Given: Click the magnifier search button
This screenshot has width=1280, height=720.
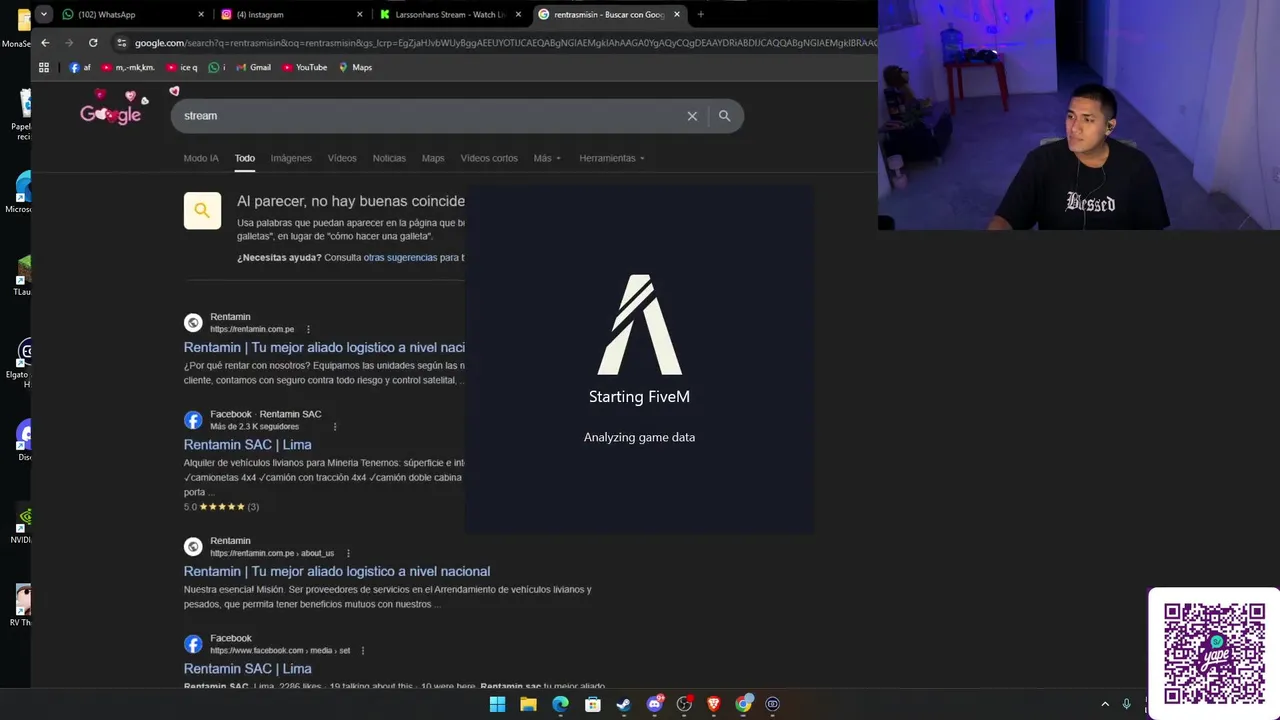Looking at the screenshot, I should pyautogui.click(x=724, y=116).
